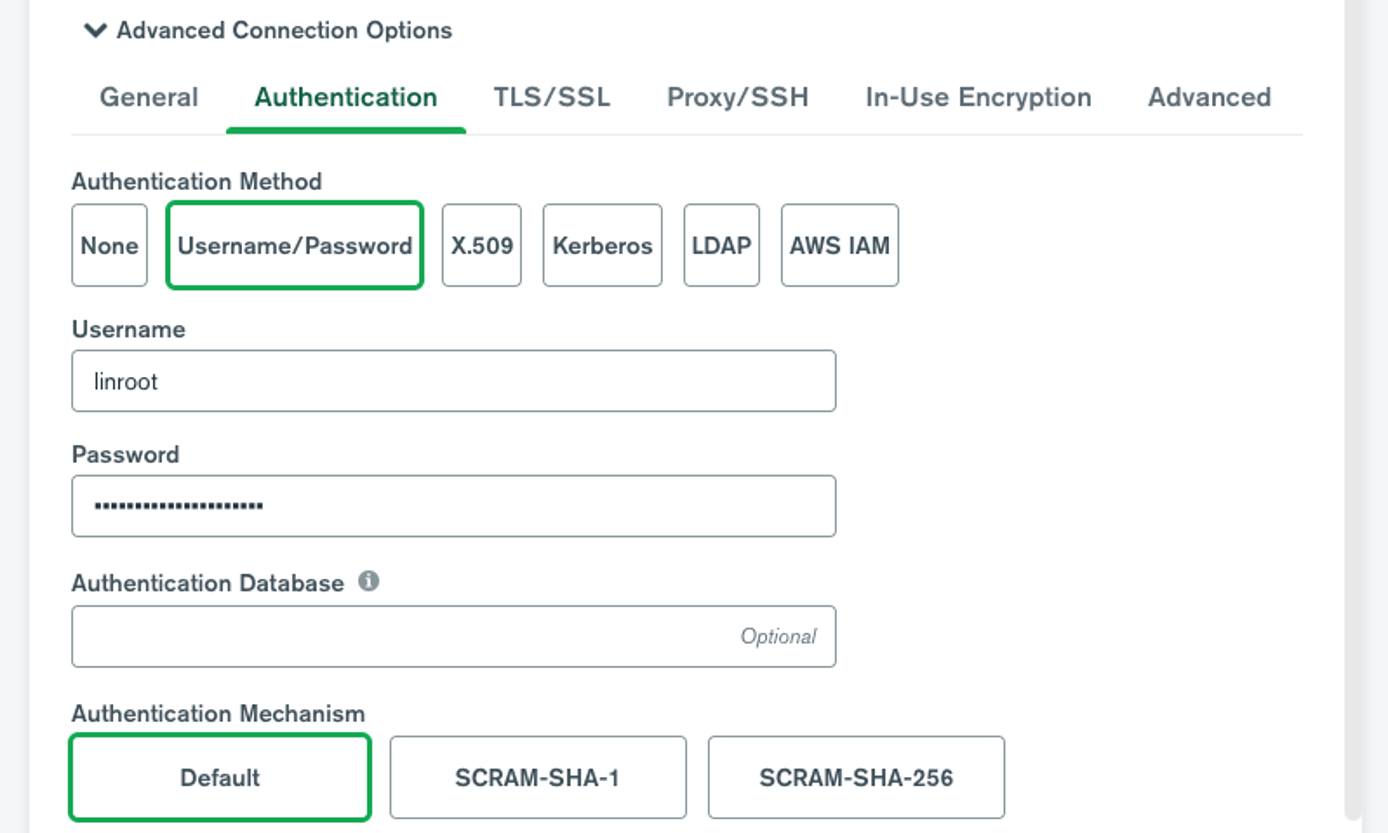Click the Authentication Database info icon
Image resolution: width=1388 pixels, height=833 pixels.
coord(367,581)
